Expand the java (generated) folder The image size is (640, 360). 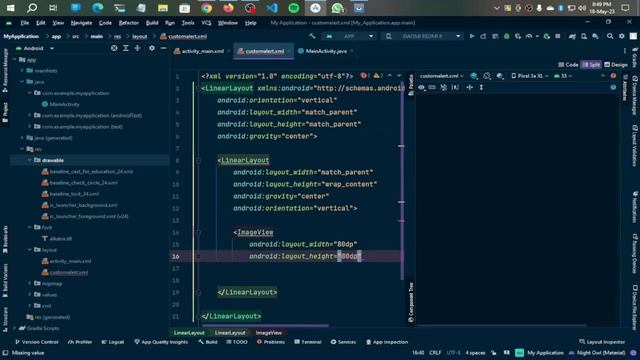[22, 138]
